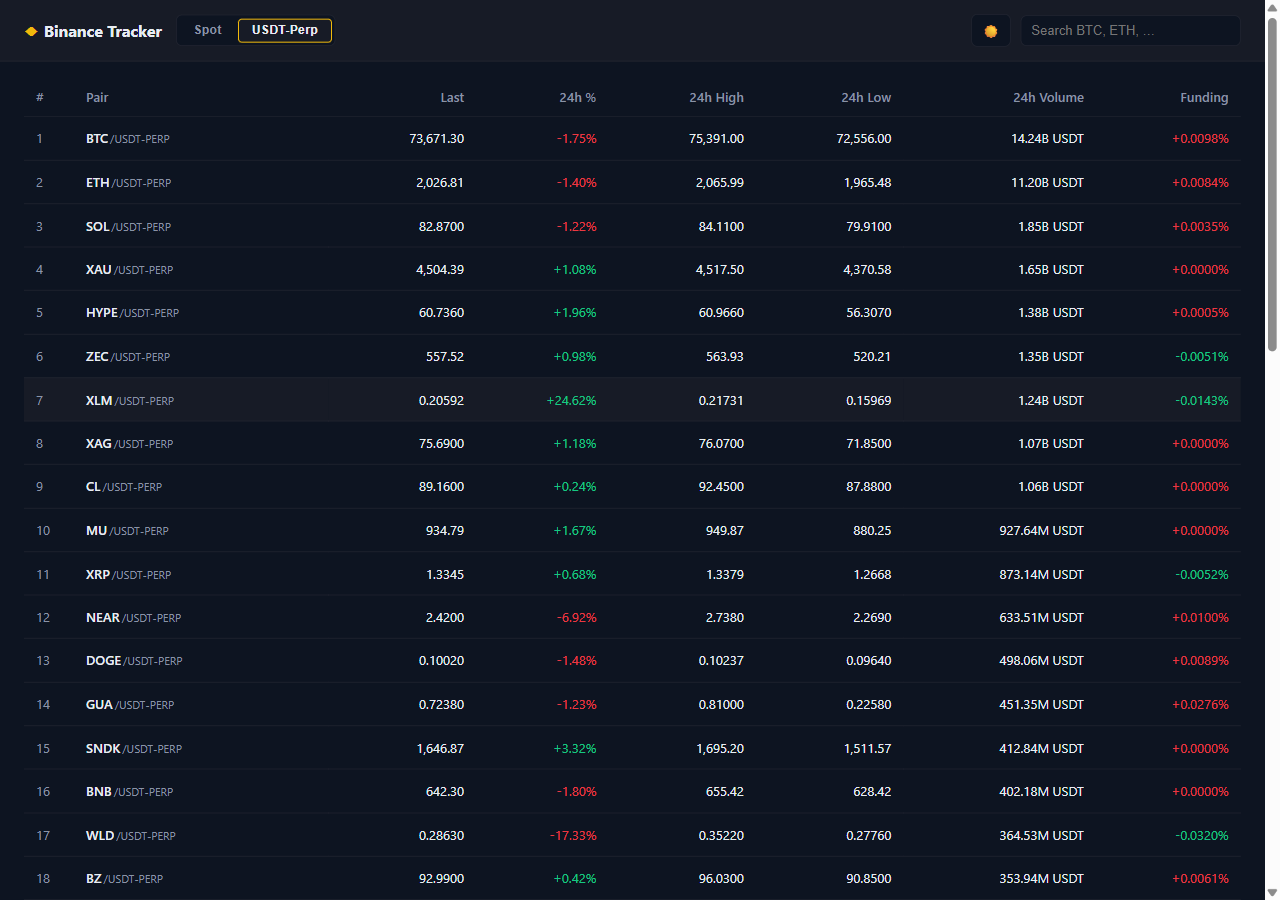Click NEAR funding rate +0.0100%

[x=1200, y=618]
